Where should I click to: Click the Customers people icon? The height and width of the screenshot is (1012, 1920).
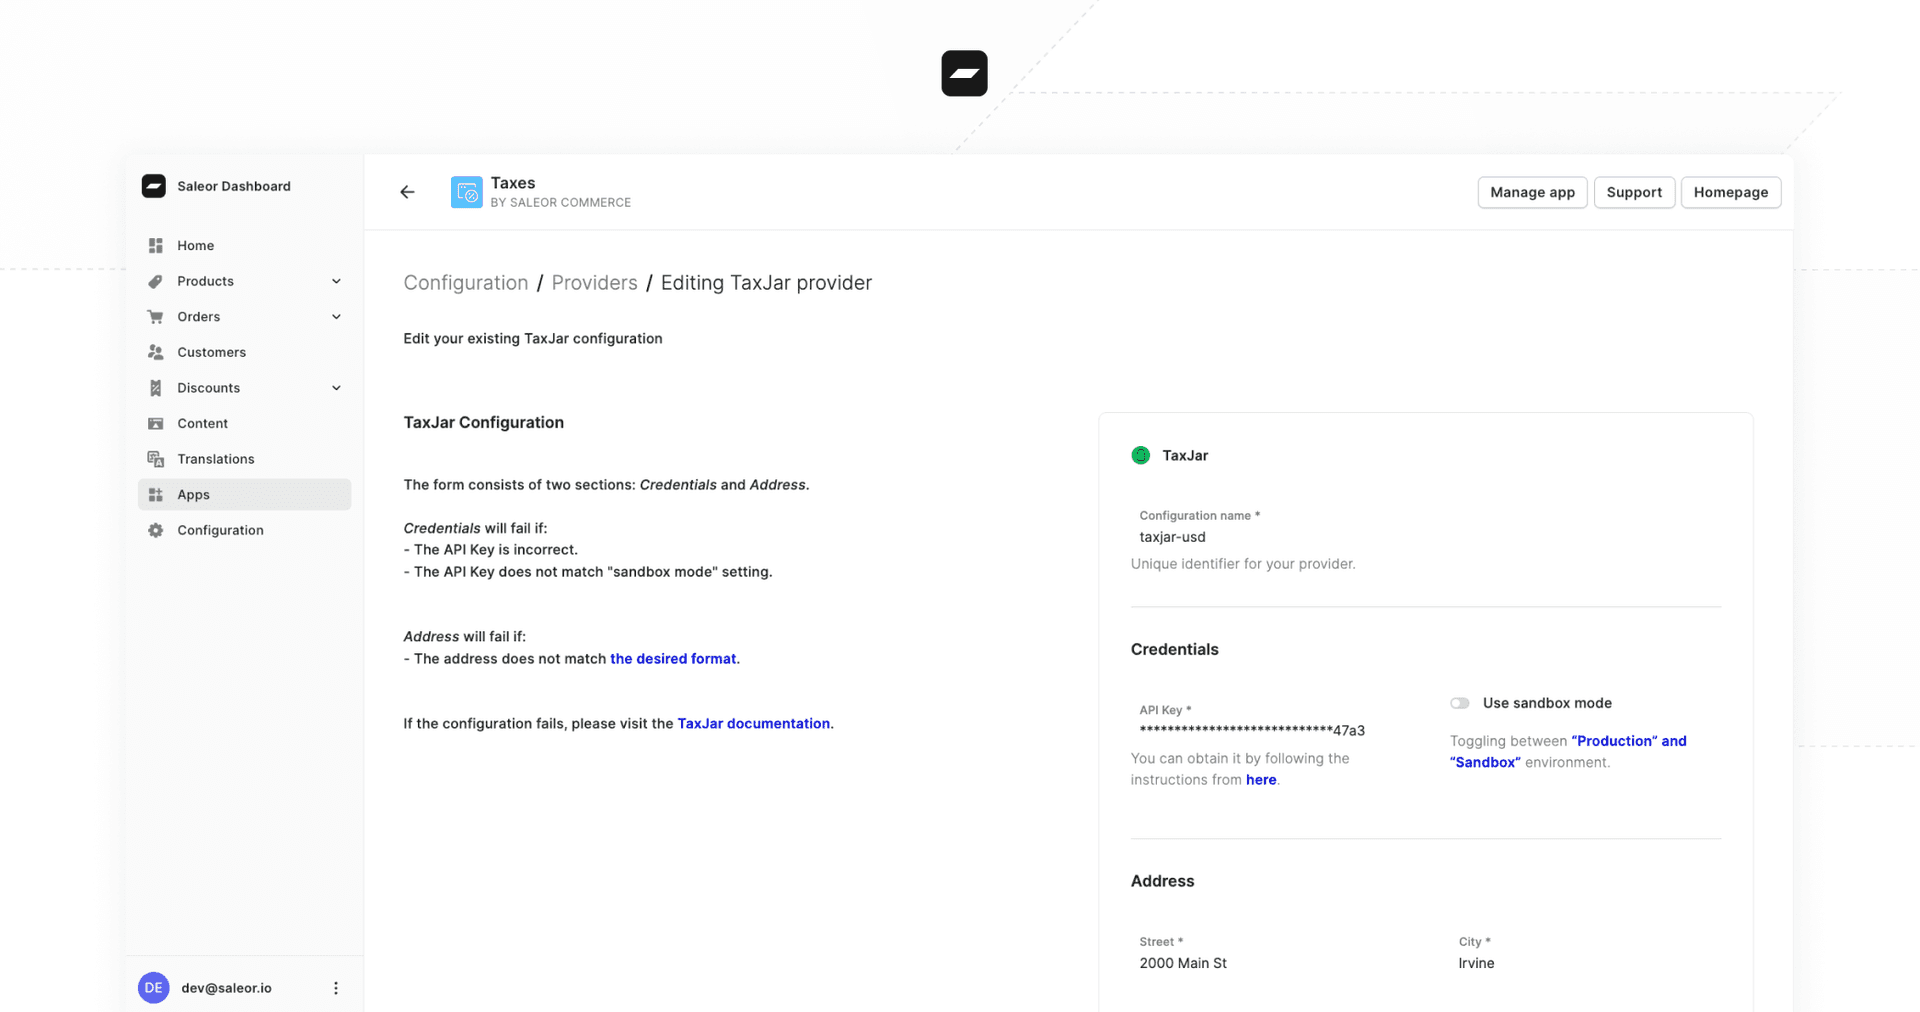tap(155, 352)
